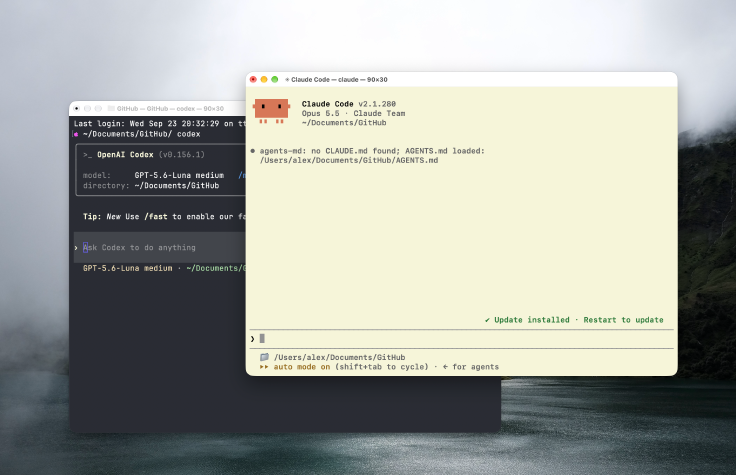Viewport: 736px width, 475px height.
Task: Click '~/Documents/GitHub/ codex' shell prompt line
Action: point(142,134)
